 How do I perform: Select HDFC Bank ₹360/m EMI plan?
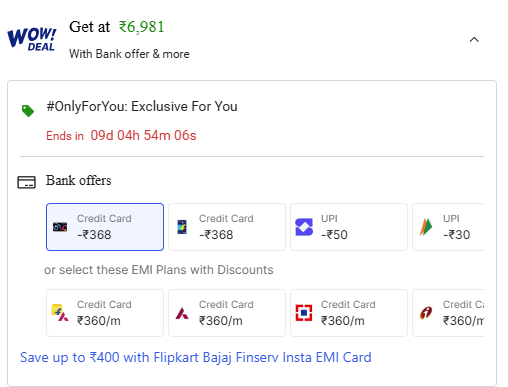click(x=349, y=313)
